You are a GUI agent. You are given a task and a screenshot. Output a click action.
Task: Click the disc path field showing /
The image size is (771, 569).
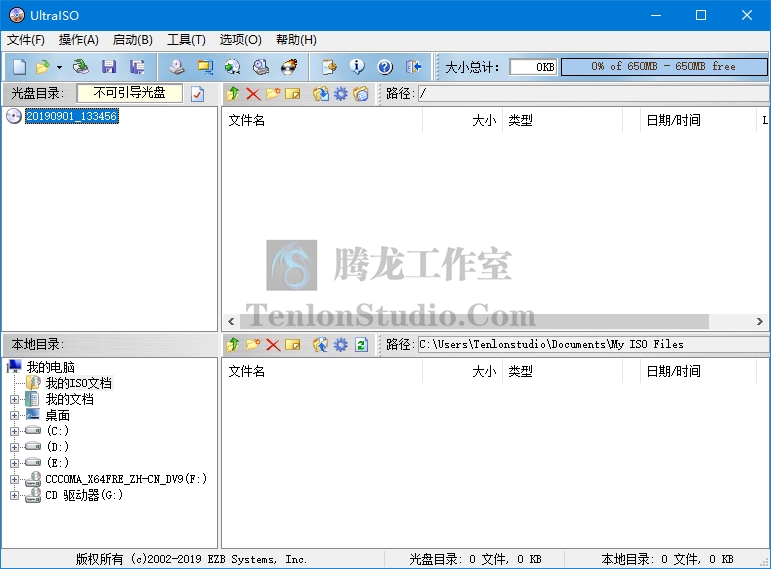(593, 93)
